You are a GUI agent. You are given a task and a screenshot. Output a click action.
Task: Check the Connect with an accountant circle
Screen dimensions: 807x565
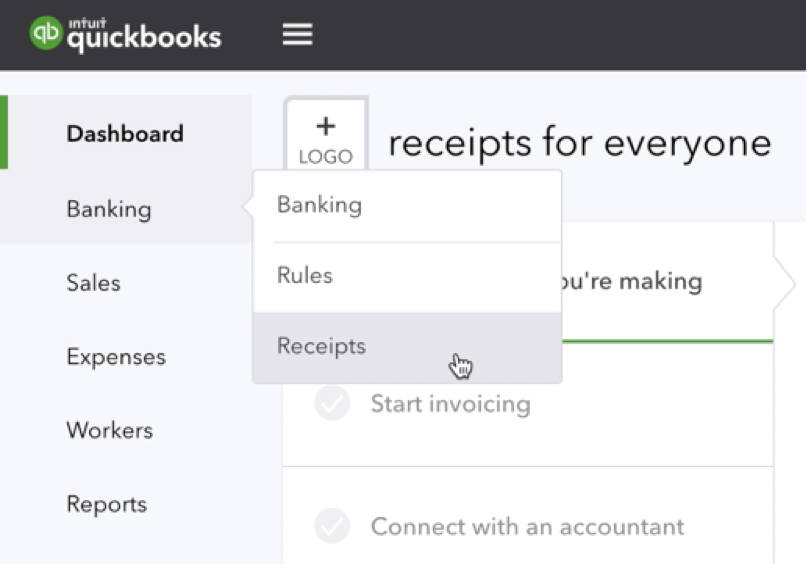pyautogui.click(x=331, y=526)
